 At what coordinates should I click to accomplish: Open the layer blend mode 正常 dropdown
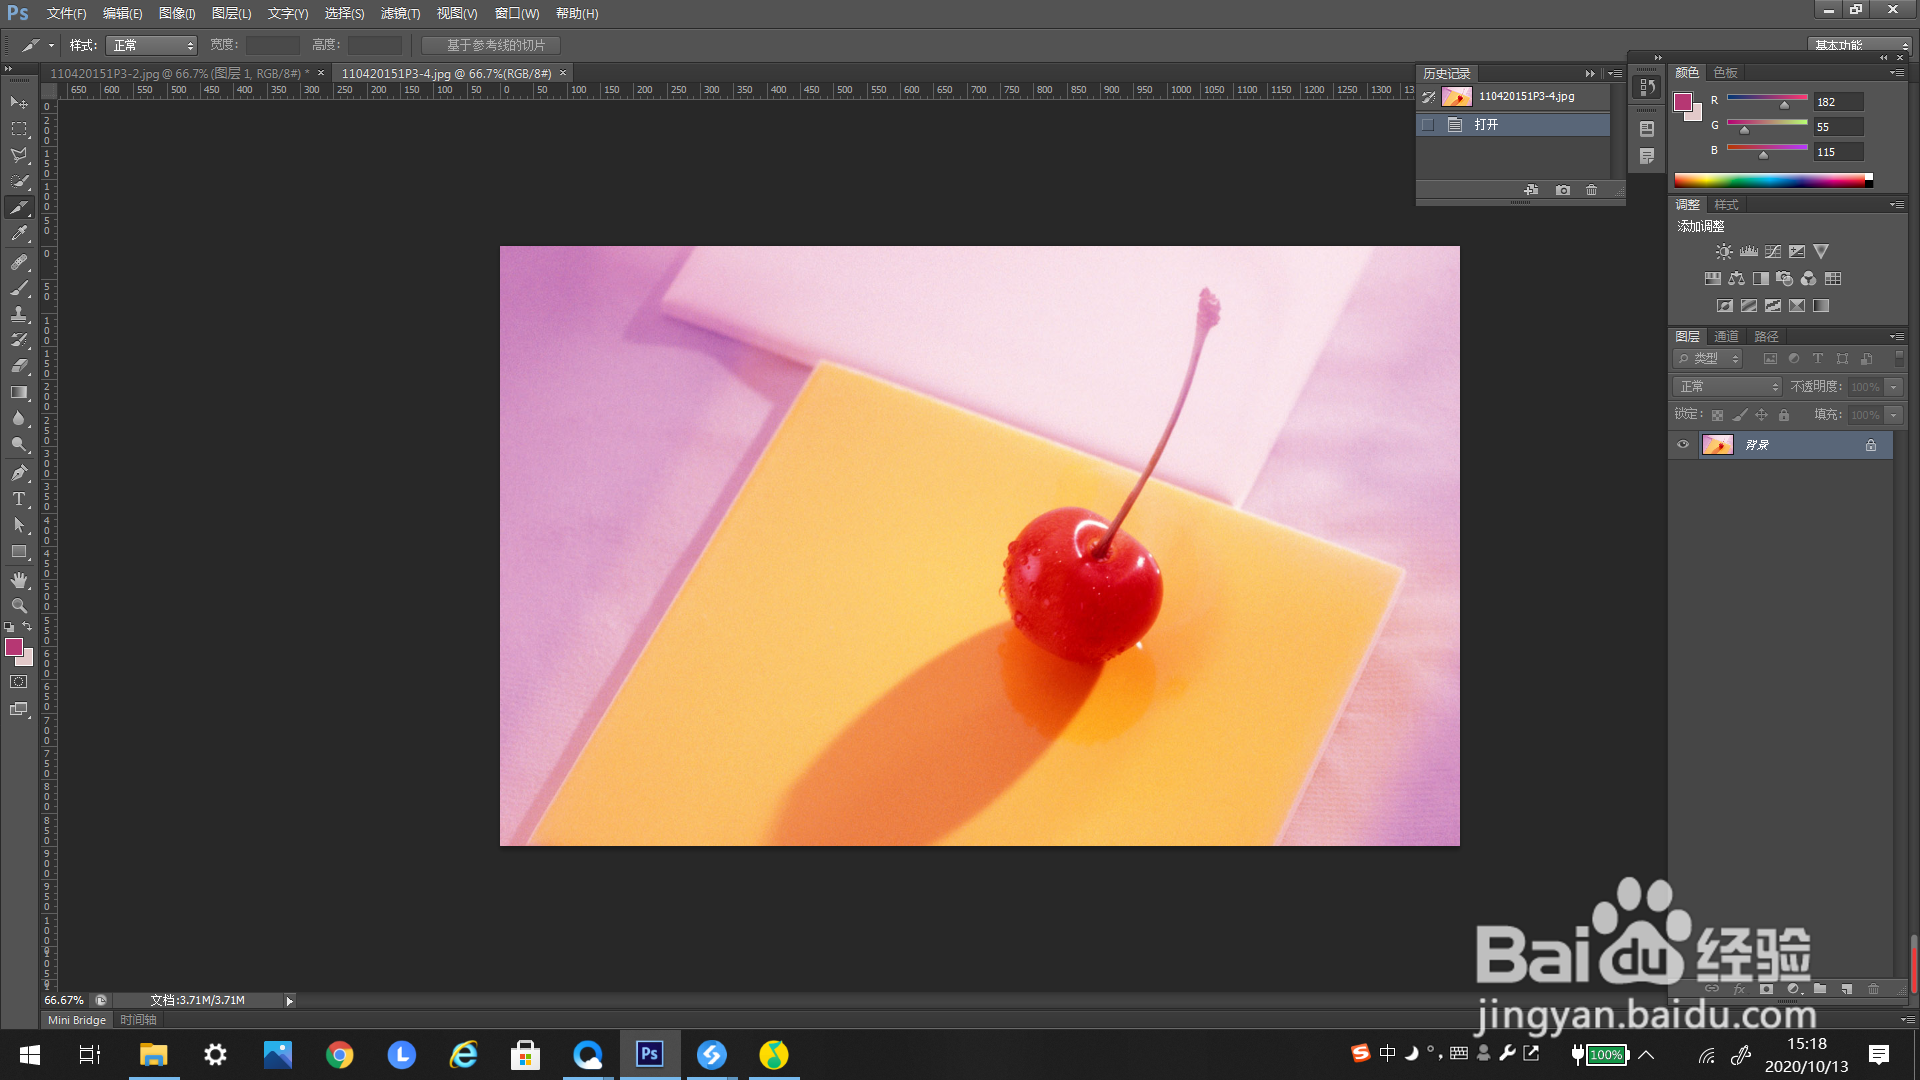point(1728,387)
